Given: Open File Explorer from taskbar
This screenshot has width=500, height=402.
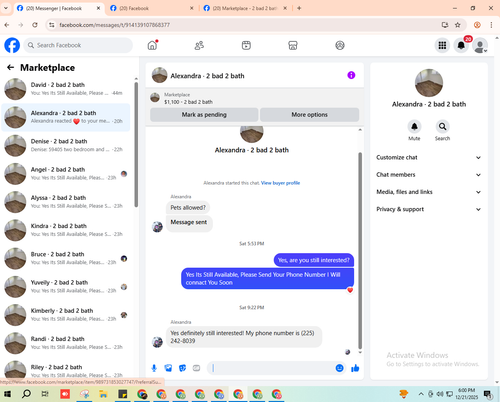Looking at the screenshot, I should (x=103, y=394).
